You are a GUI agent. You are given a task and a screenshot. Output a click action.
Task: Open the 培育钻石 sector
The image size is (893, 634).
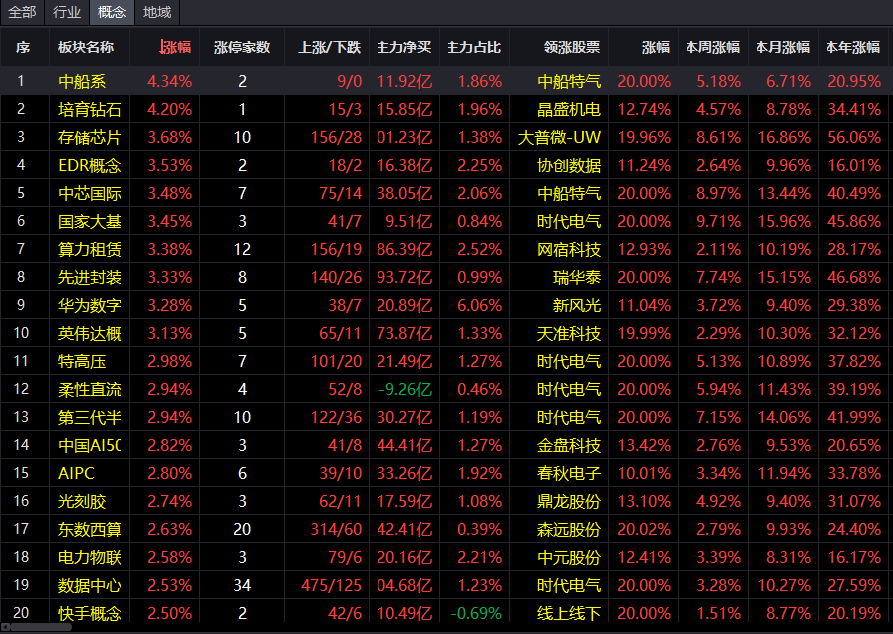[x=89, y=109]
